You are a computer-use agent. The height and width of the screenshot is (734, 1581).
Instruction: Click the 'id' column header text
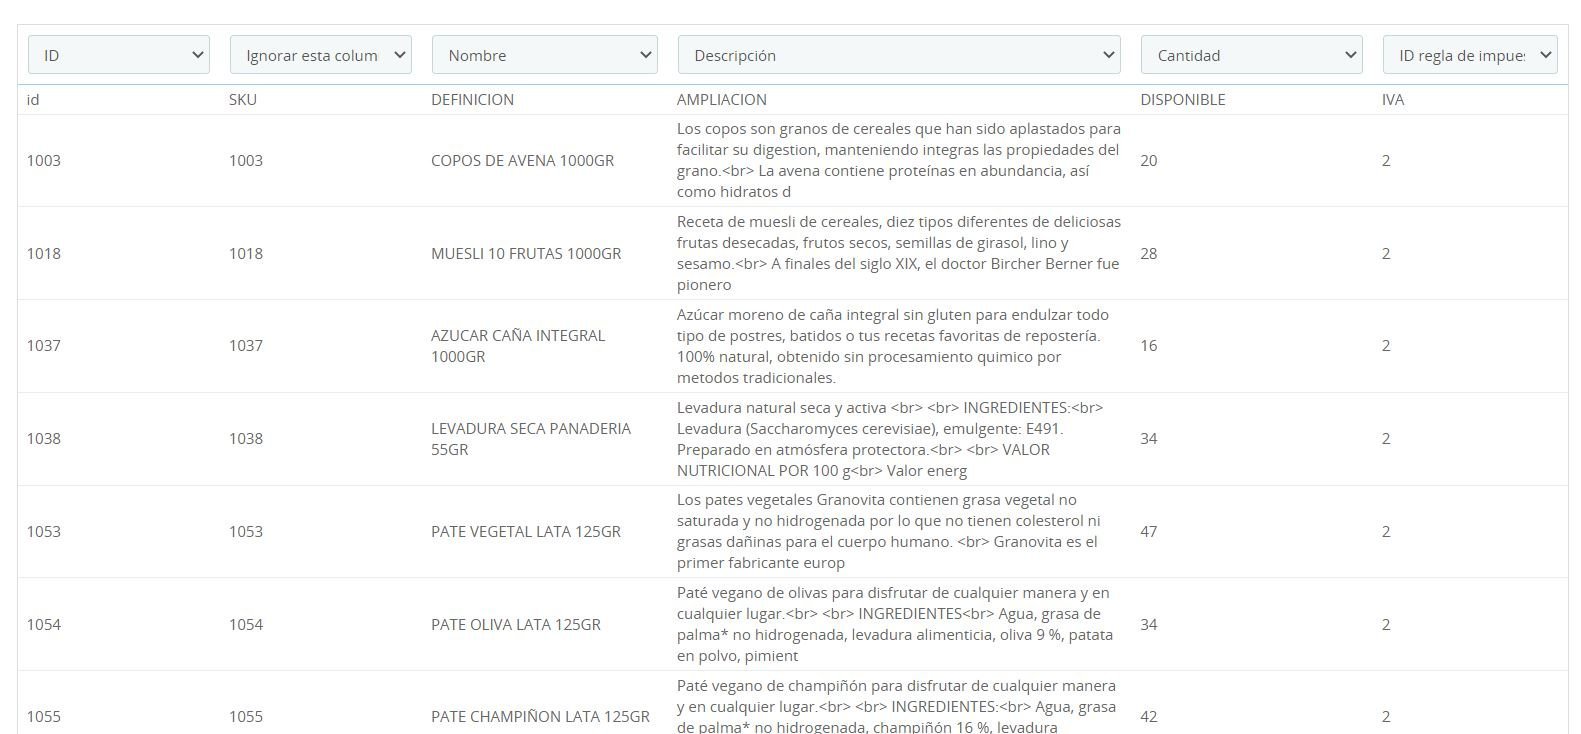[33, 100]
